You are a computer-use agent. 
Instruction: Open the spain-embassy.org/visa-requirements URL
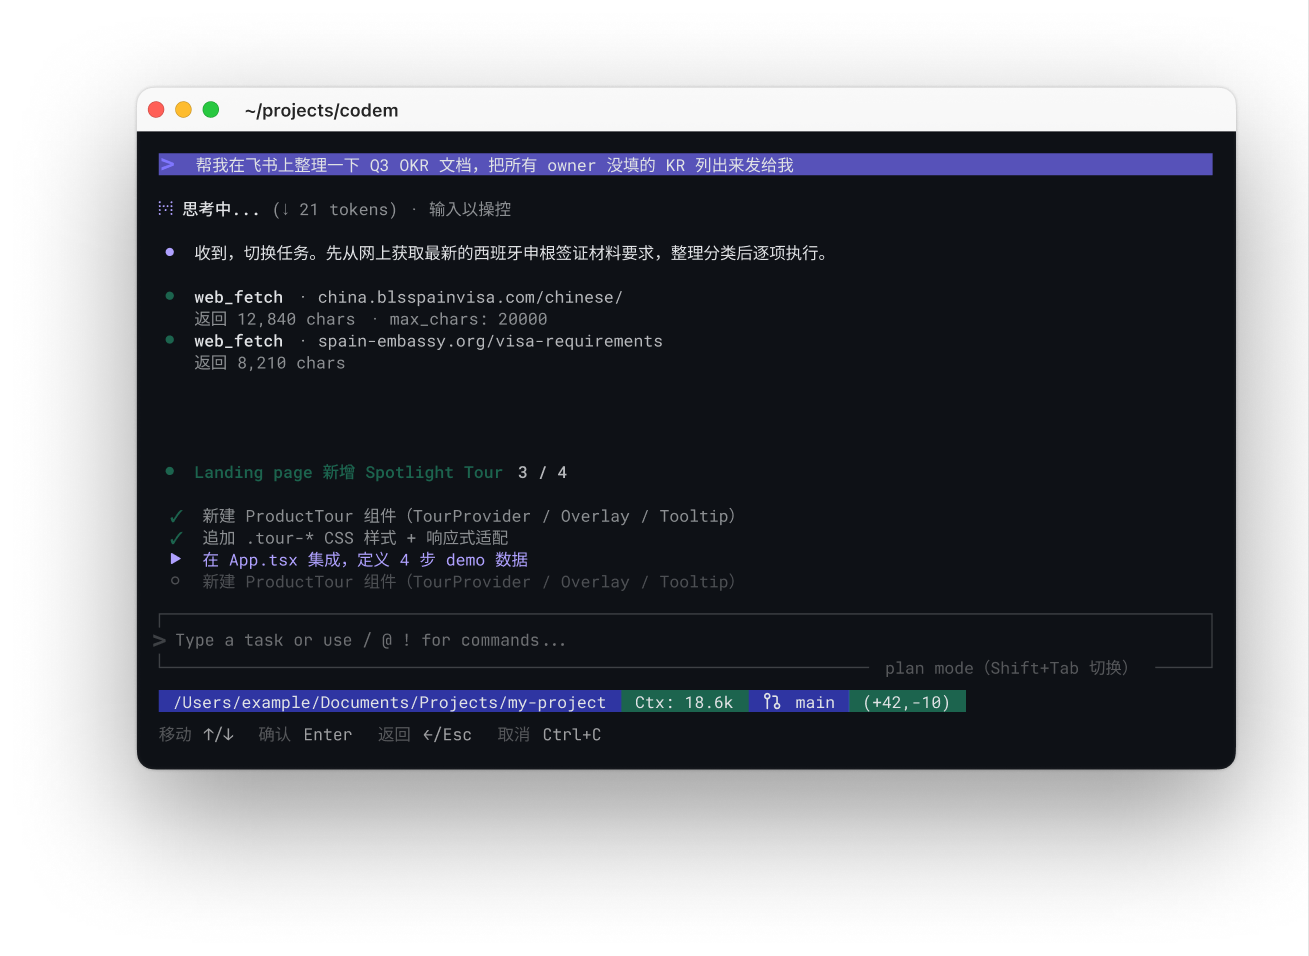coord(490,341)
